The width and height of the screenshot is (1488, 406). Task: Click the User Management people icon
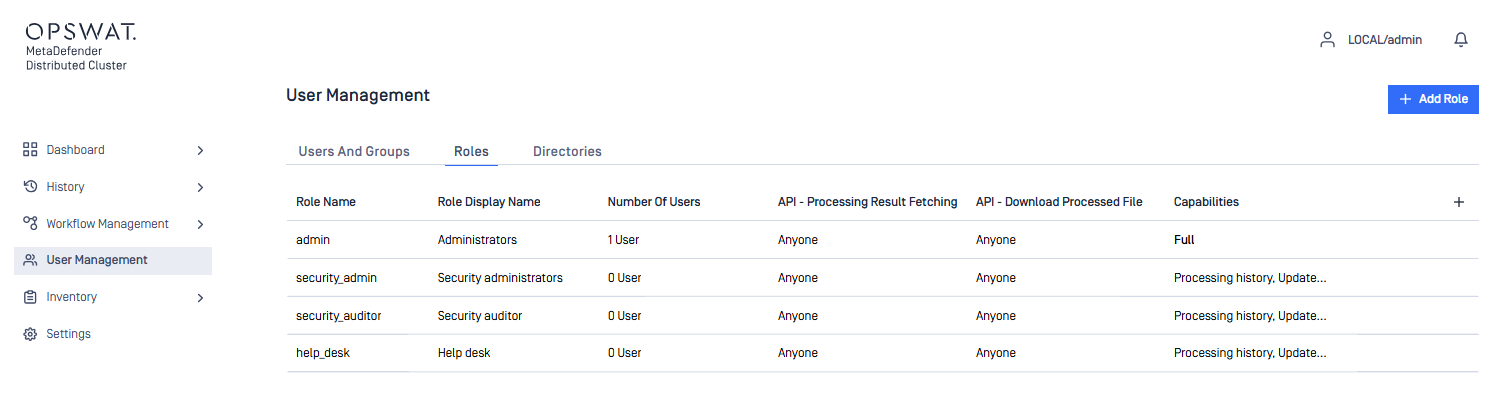(x=30, y=260)
